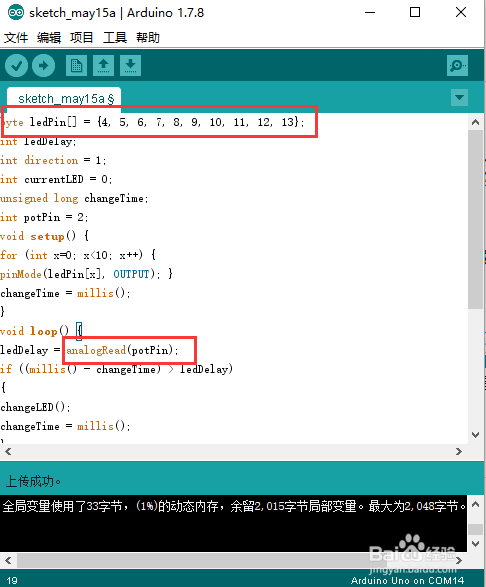Click editor vertical scrollbar thumb
486x587 pixels.
476,220
